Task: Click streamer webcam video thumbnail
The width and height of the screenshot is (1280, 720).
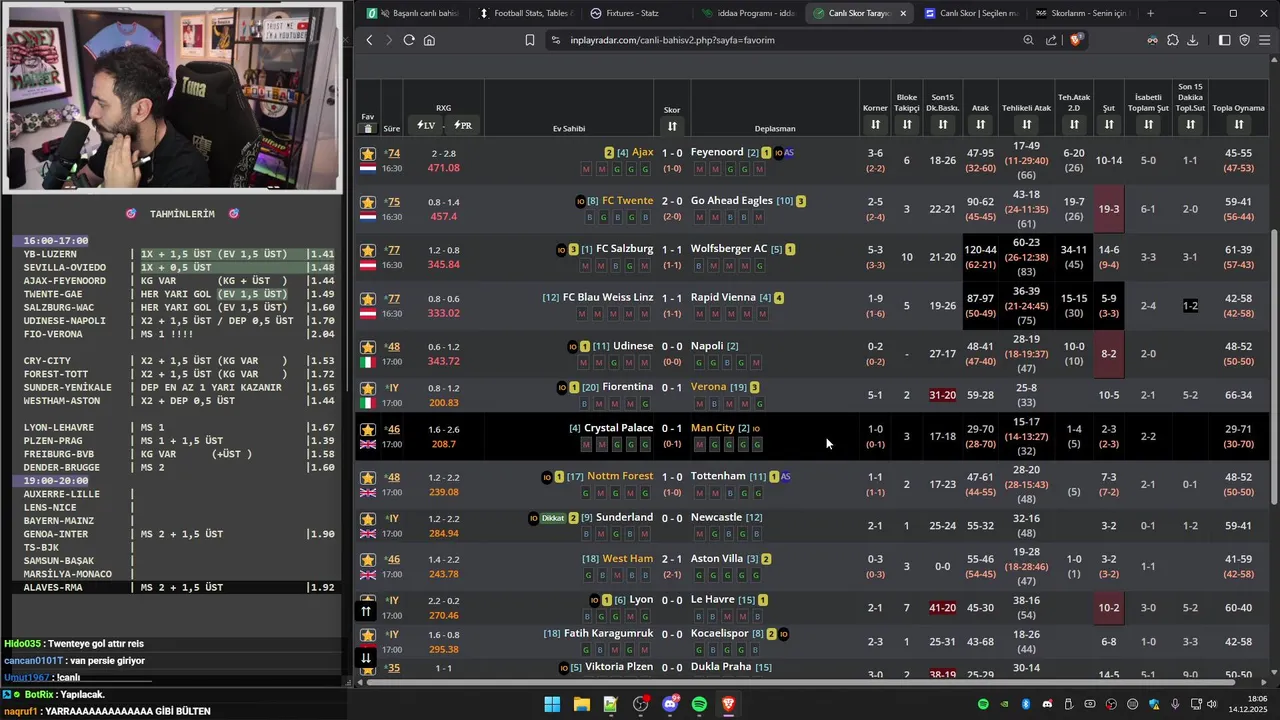Action: click(x=172, y=97)
